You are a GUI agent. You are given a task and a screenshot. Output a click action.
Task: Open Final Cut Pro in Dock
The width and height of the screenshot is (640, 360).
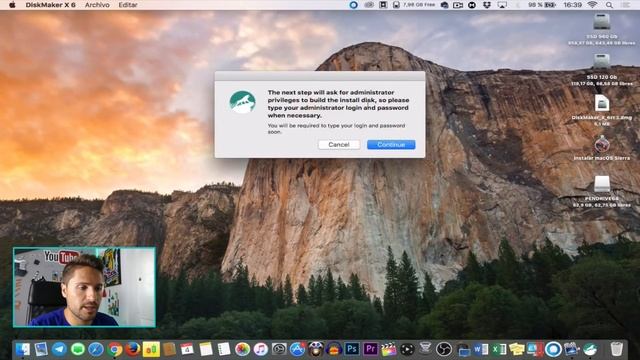[x=389, y=349]
